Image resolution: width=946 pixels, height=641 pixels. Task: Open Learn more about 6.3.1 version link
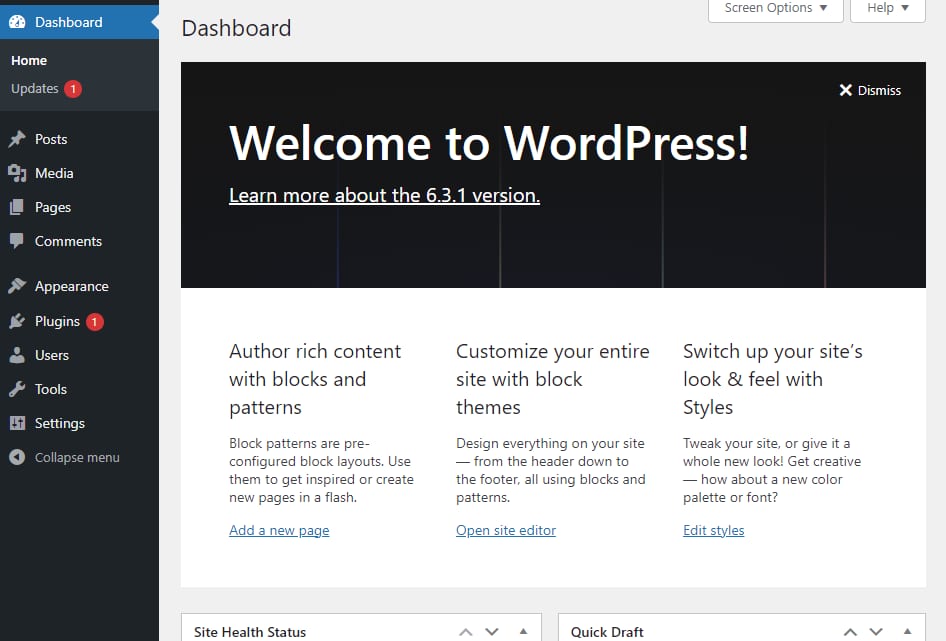coord(384,196)
